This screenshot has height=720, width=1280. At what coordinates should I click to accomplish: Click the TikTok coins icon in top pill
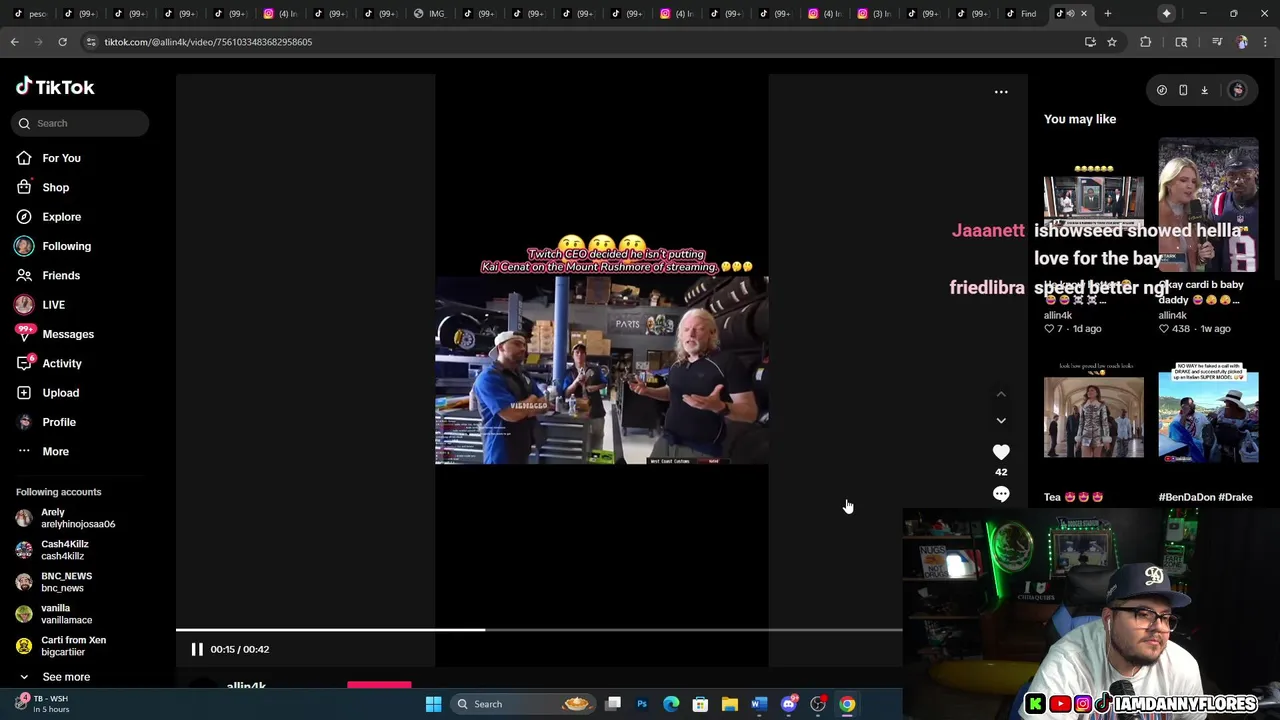click(x=1162, y=90)
